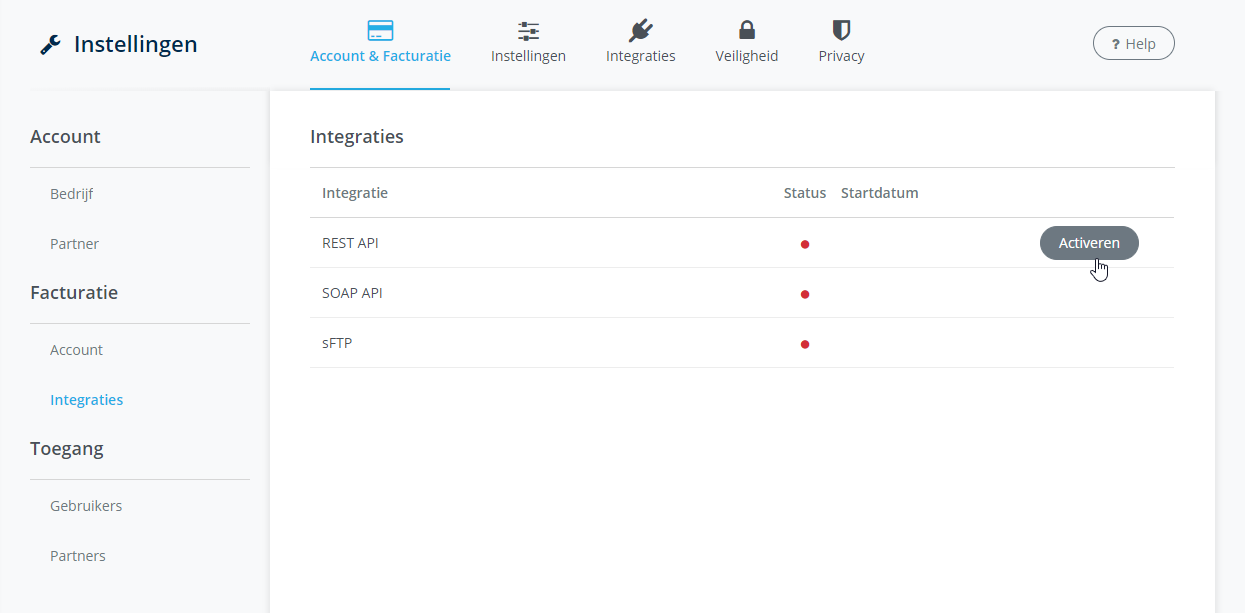Click the padlock icon for Veiligheid
This screenshot has width=1245, height=613.
[x=746, y=30]
